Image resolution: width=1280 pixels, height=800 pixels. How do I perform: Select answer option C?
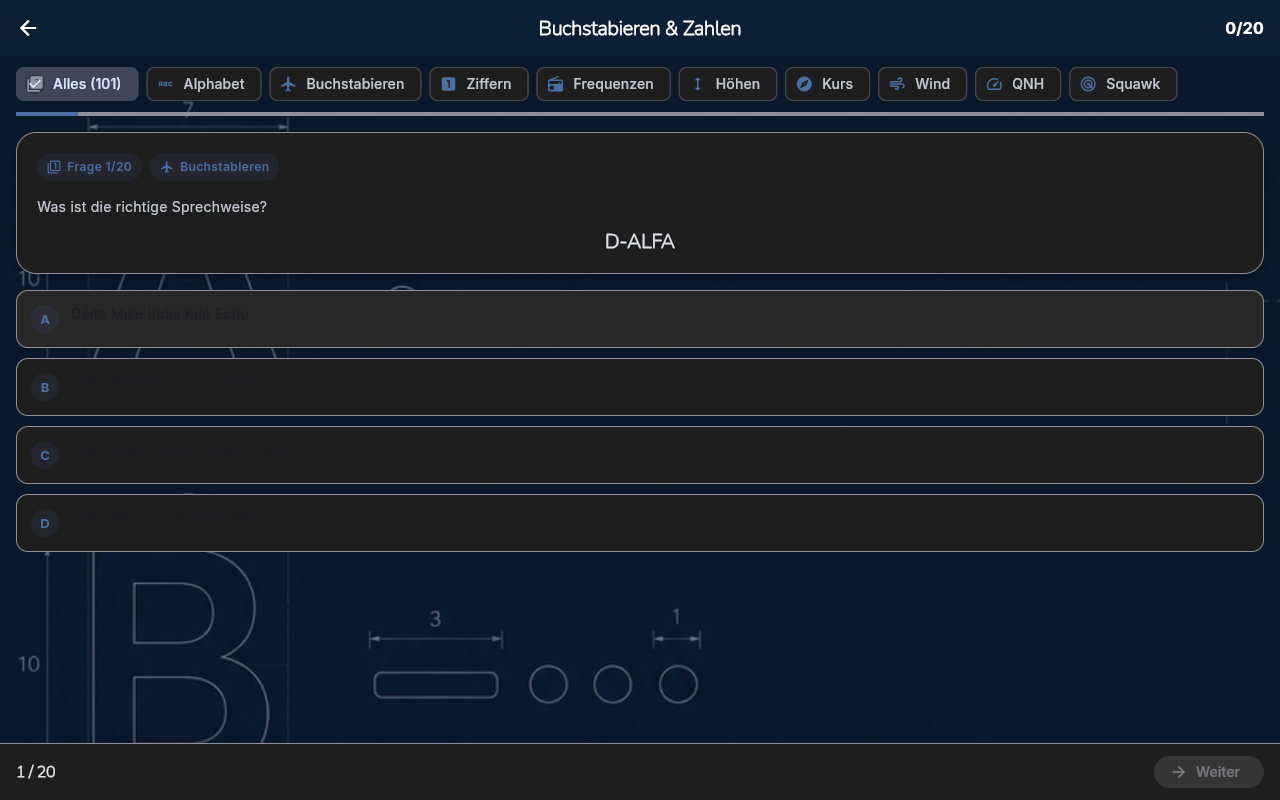pyautogui.click(x=640, y=455)
